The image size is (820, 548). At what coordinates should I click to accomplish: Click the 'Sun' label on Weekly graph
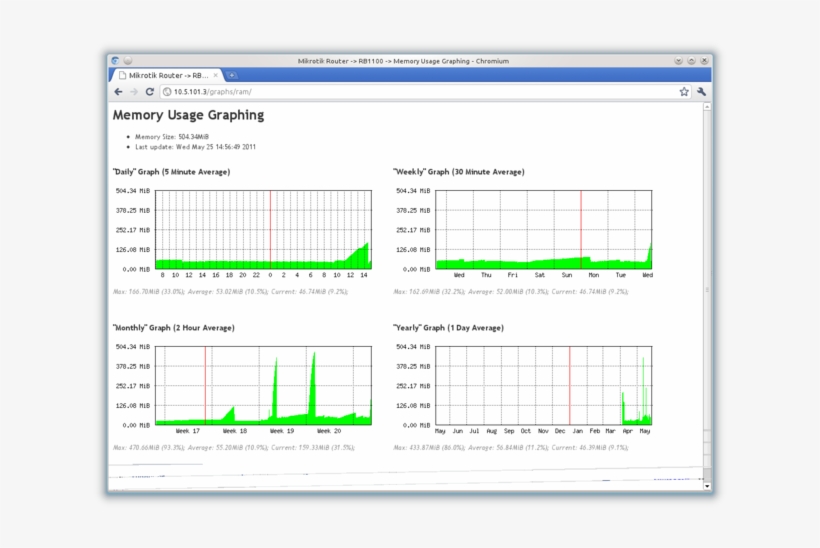point(567,275)
